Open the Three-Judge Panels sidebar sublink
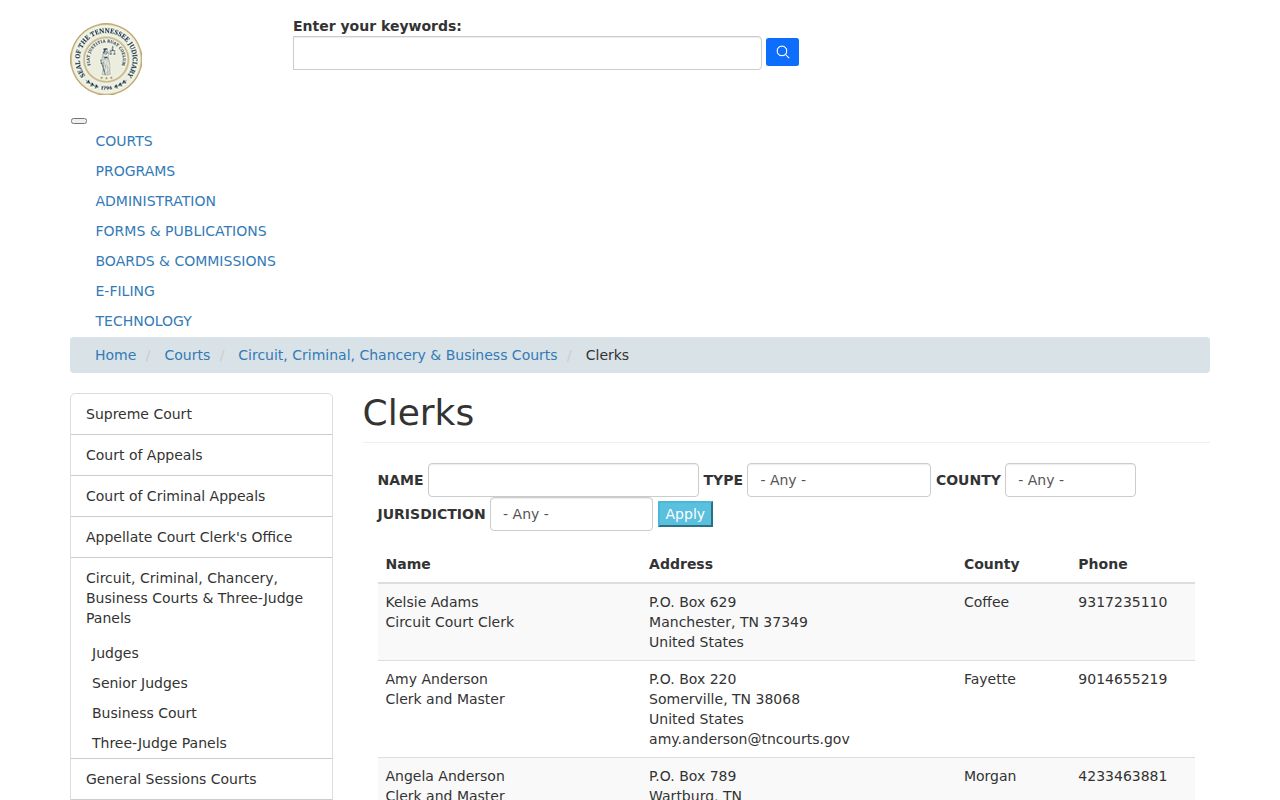1280x800 pixels. [159, 743]
